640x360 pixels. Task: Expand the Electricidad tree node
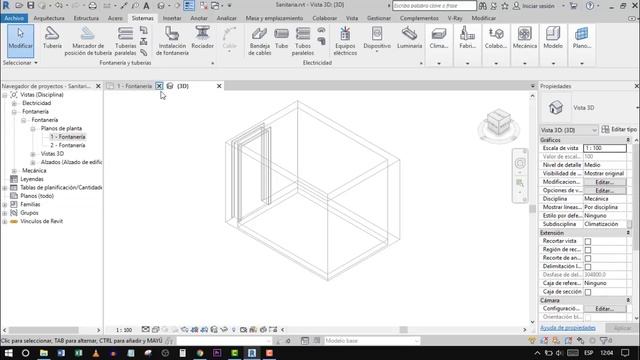pyautogui.click(x=14, y=103)
